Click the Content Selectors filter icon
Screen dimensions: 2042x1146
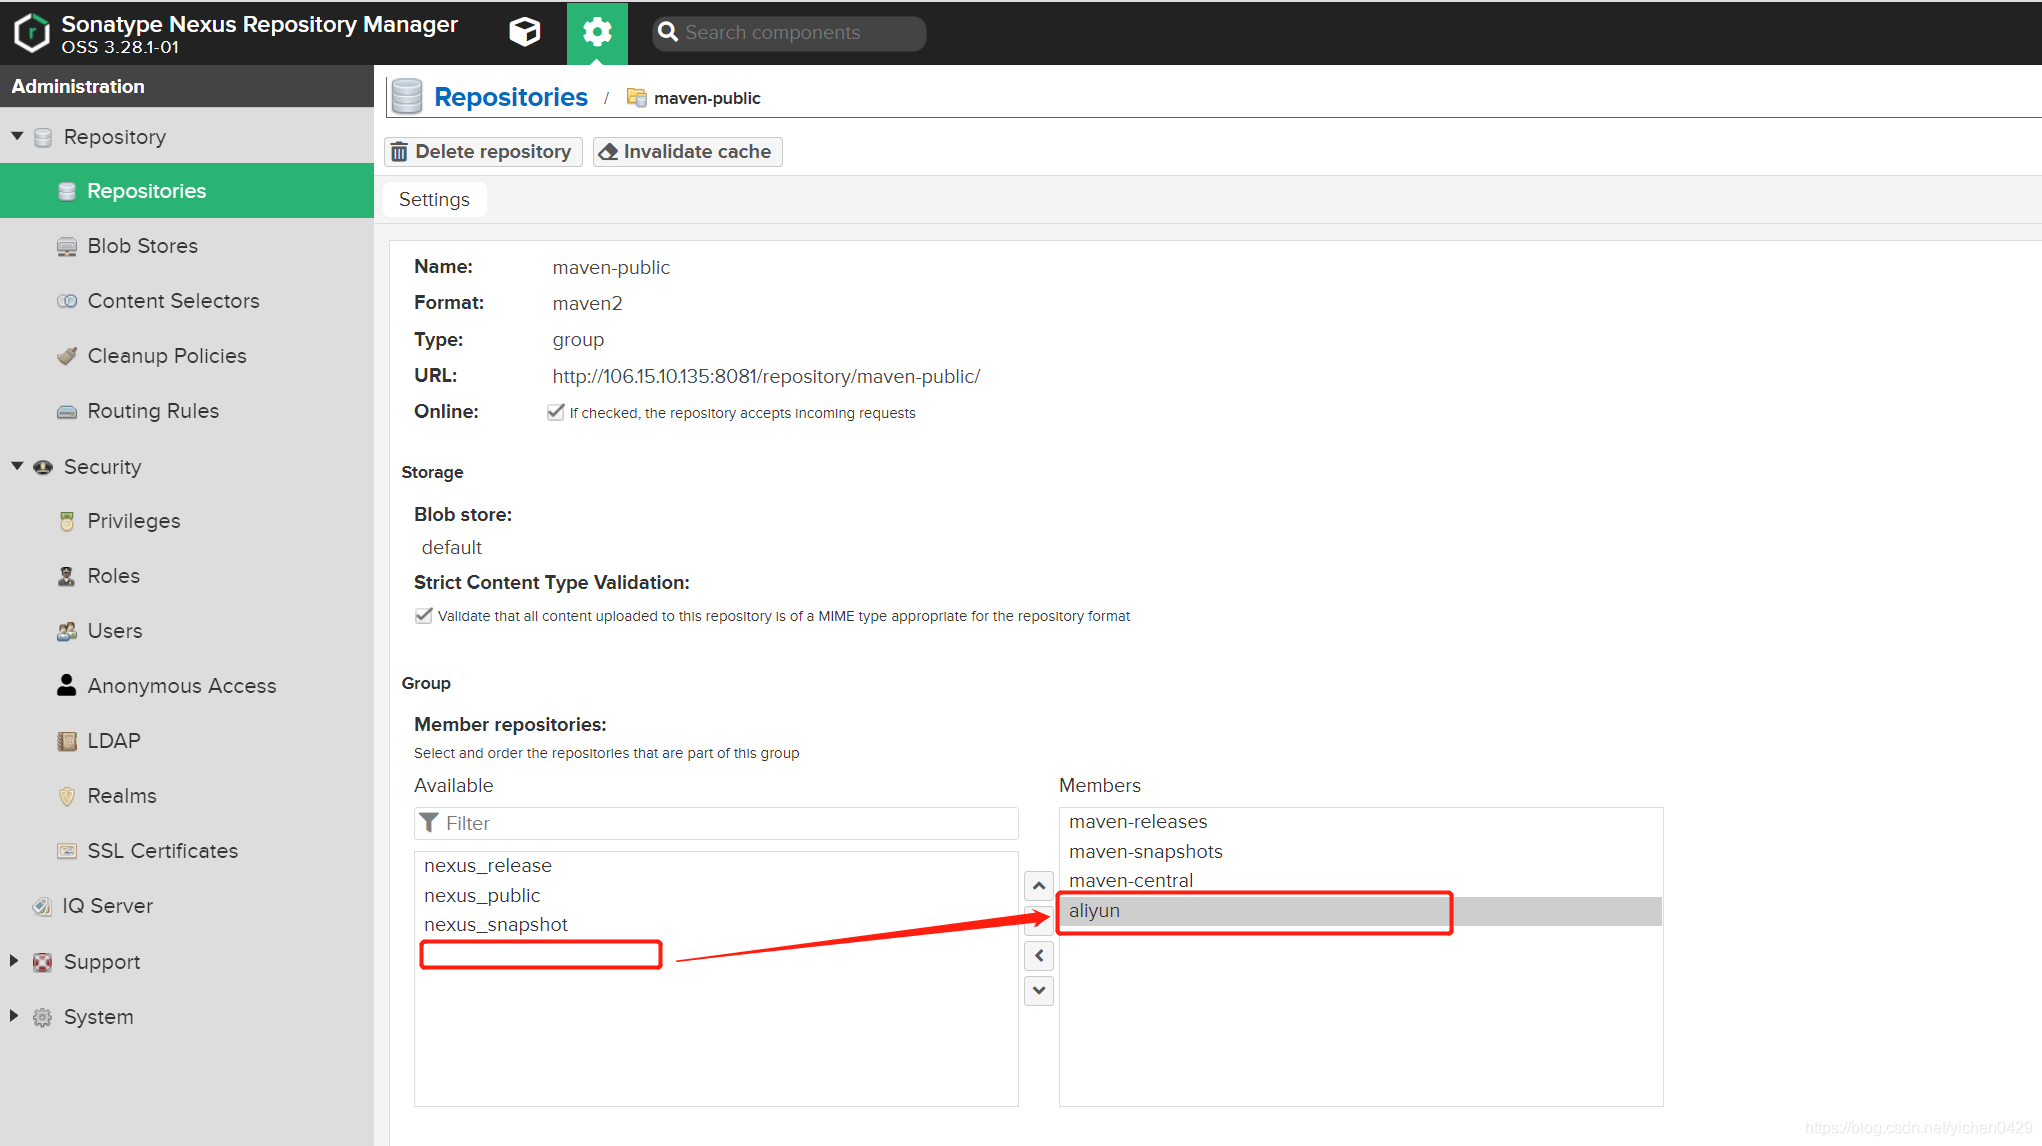click(x=67, y=300)
